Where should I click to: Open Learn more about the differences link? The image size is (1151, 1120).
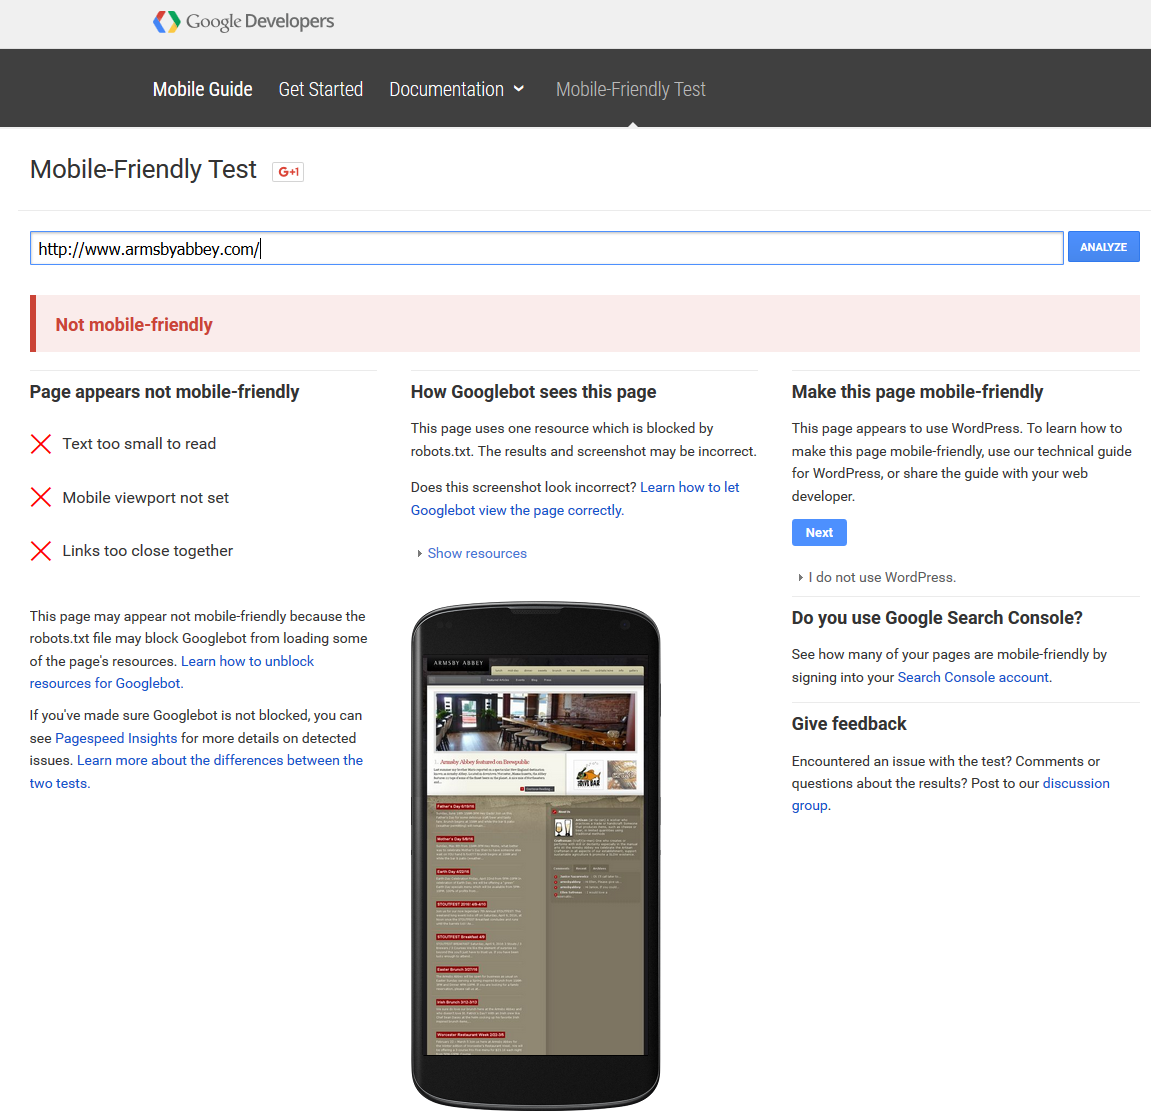click(x=220, y=760)
